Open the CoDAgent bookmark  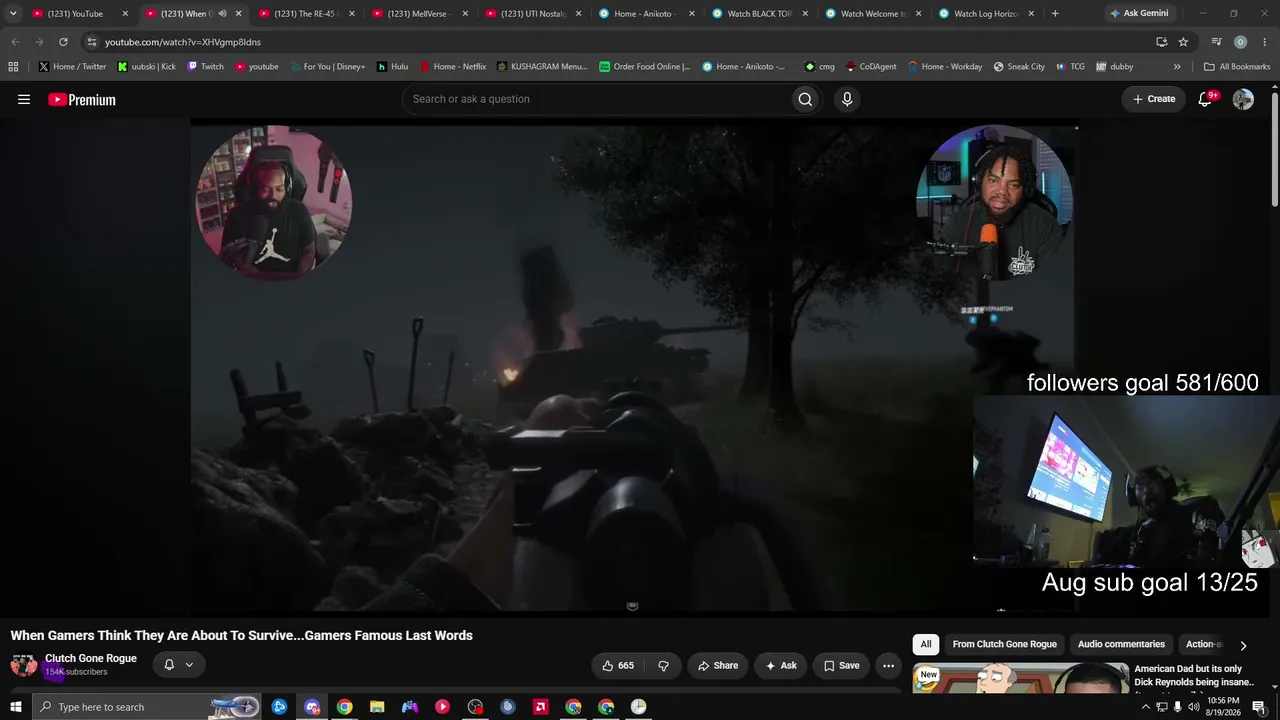pos(871,67)
